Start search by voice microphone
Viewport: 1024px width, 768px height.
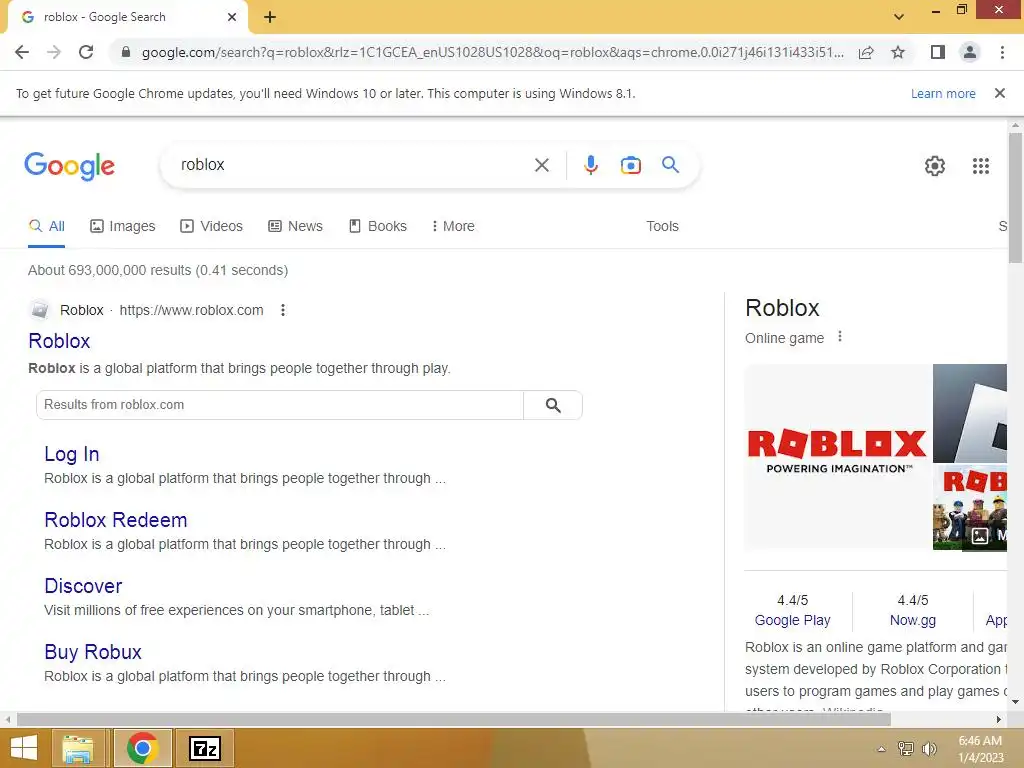(591, 165)
